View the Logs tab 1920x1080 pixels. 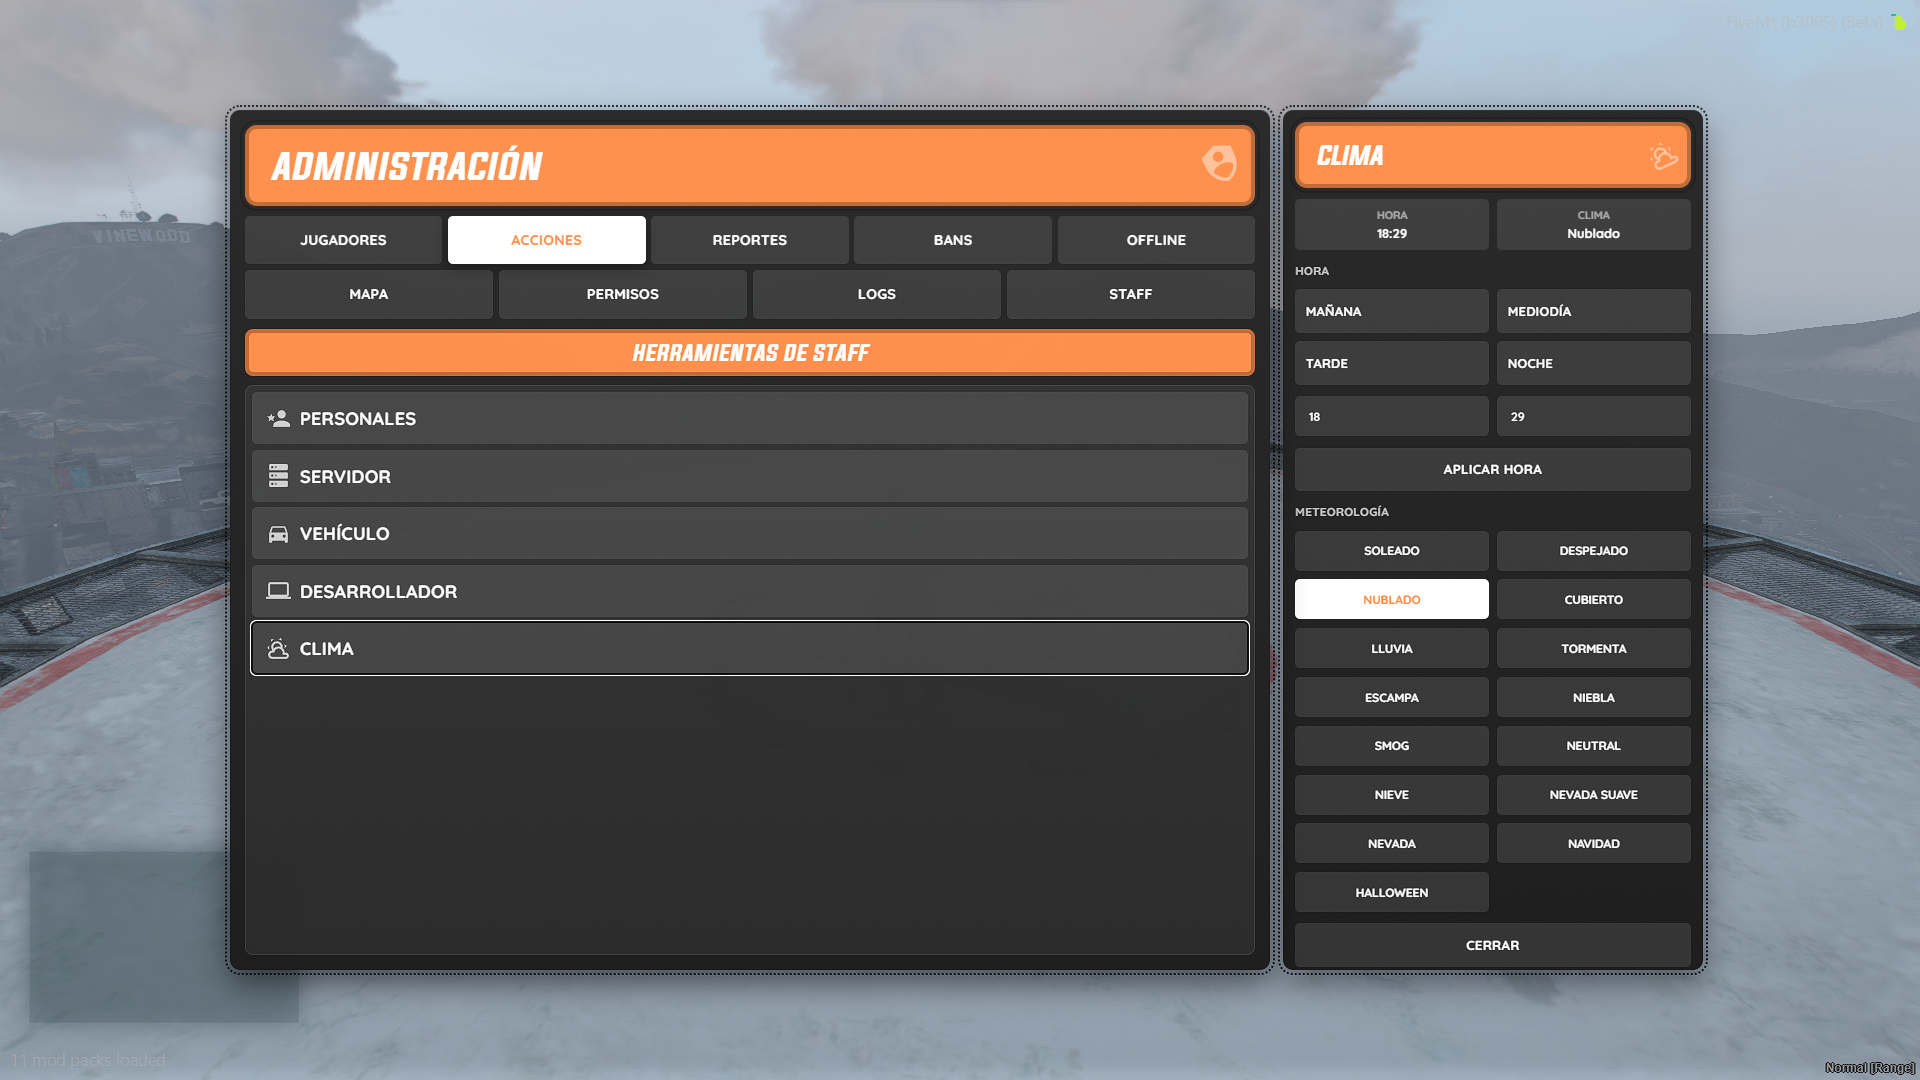pyautogui.click(x=876, y=294)
